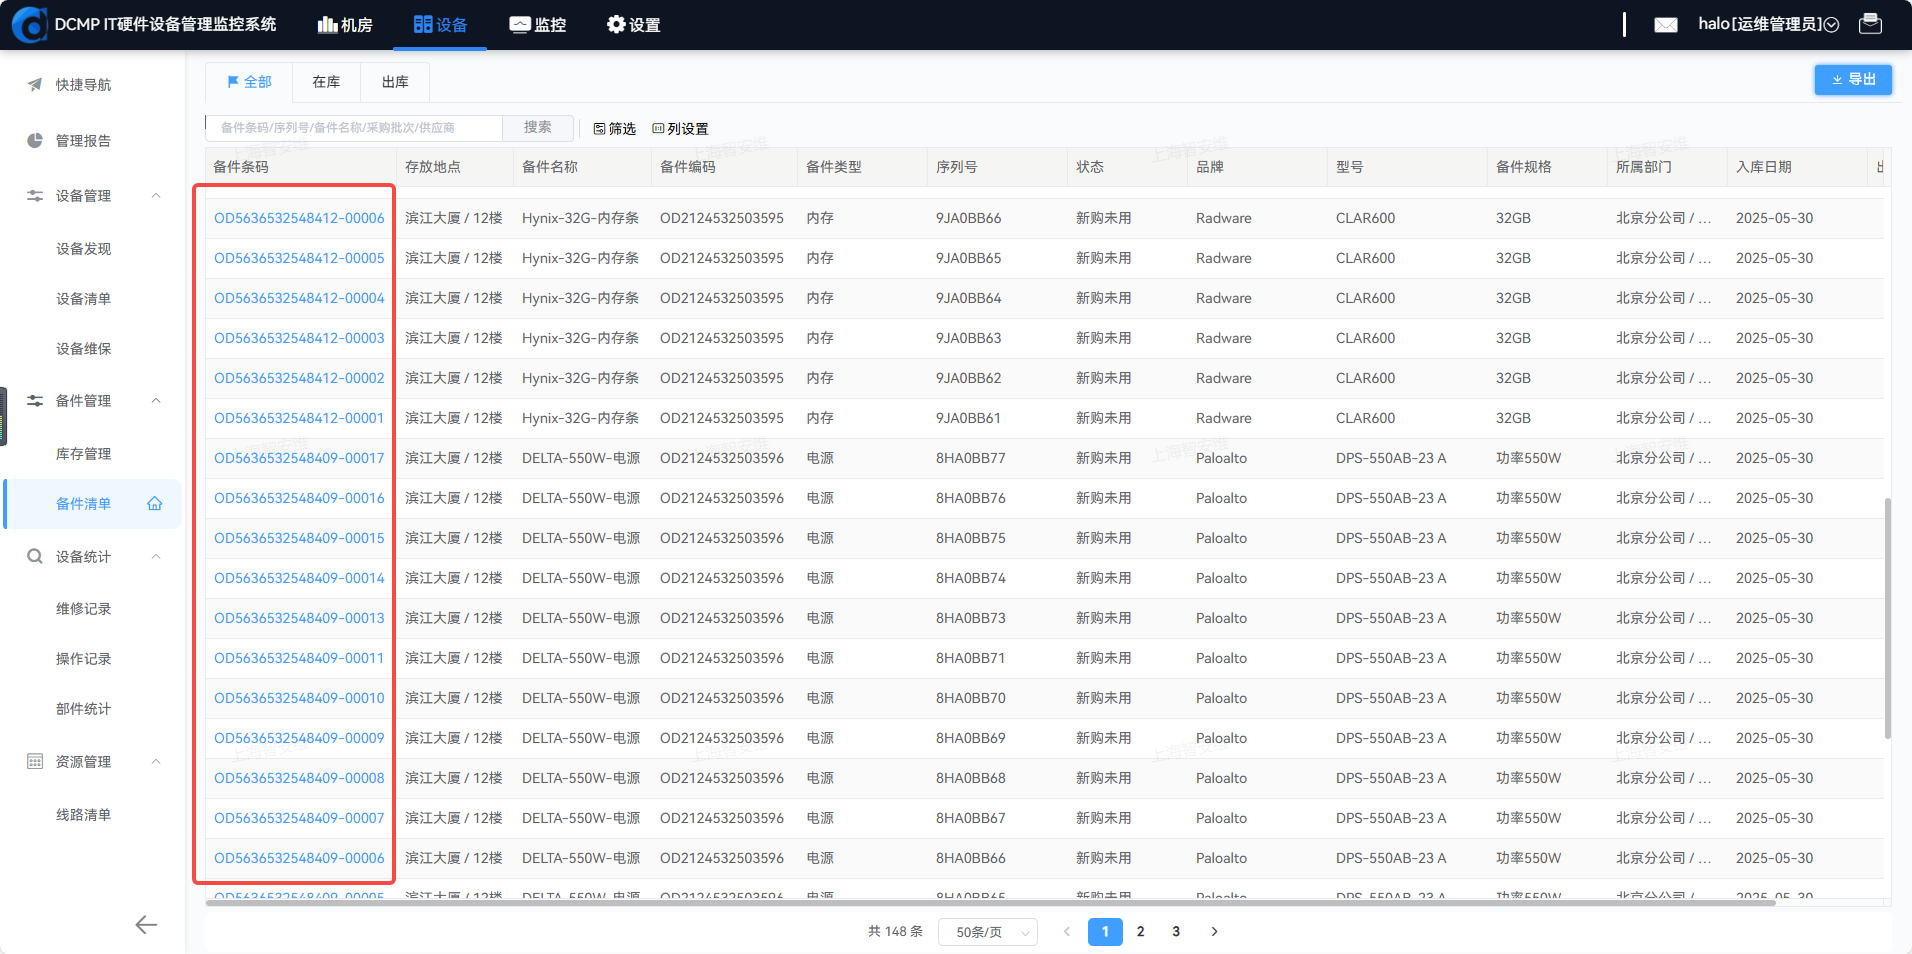Screen dimensions: 1912x954
Task: Click the 备件管理 sliders icon
Action: tap(35, 401)
